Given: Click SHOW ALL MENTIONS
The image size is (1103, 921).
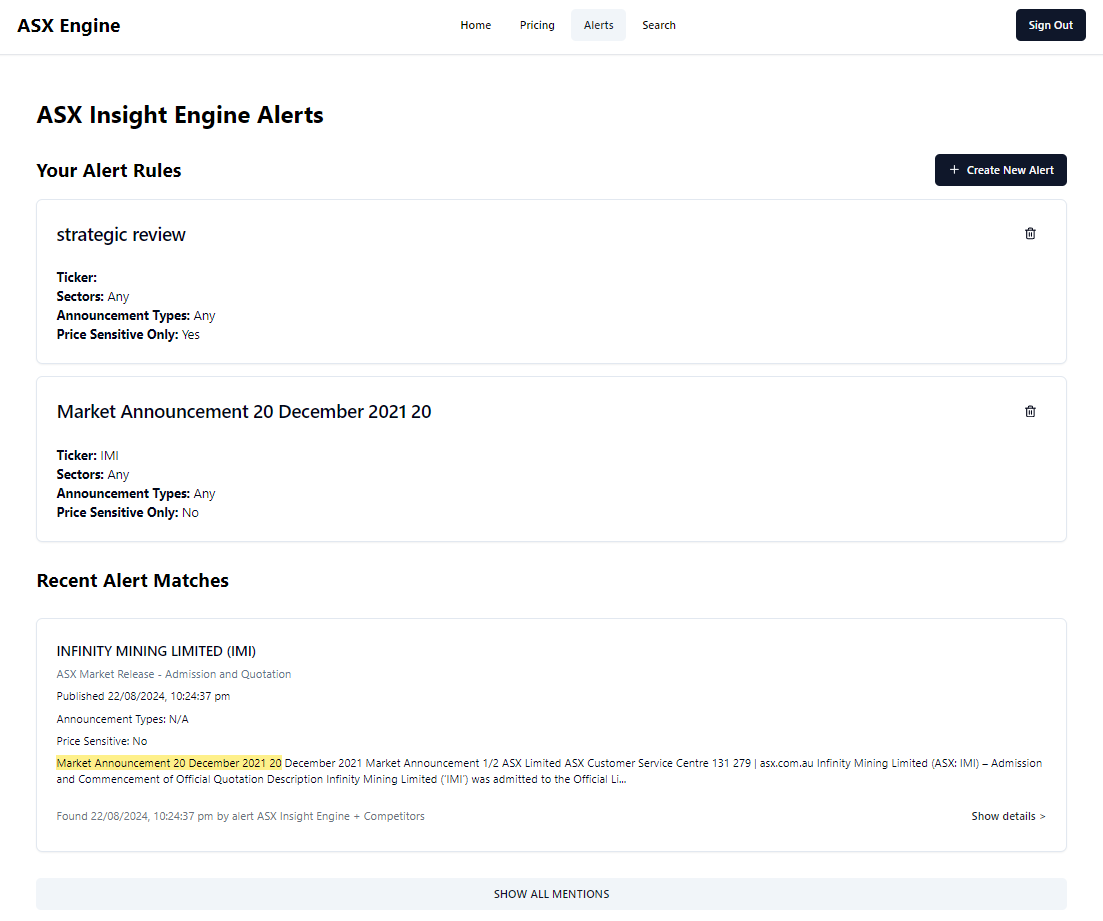Looking at the screenshot, I should click(551, 894).
